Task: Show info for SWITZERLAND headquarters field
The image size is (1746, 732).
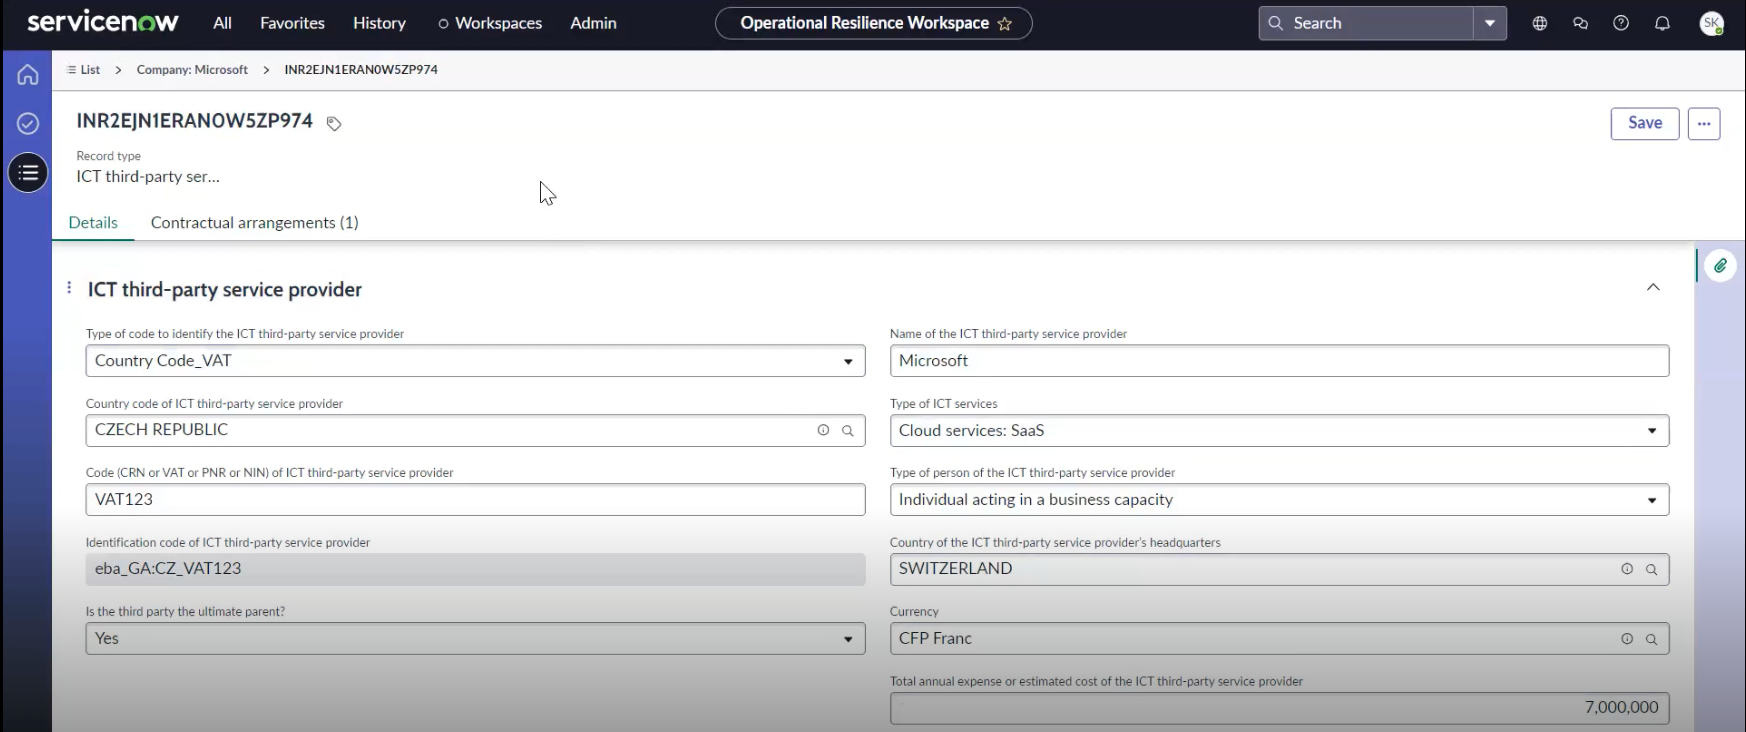Action: pos(1627,569)
